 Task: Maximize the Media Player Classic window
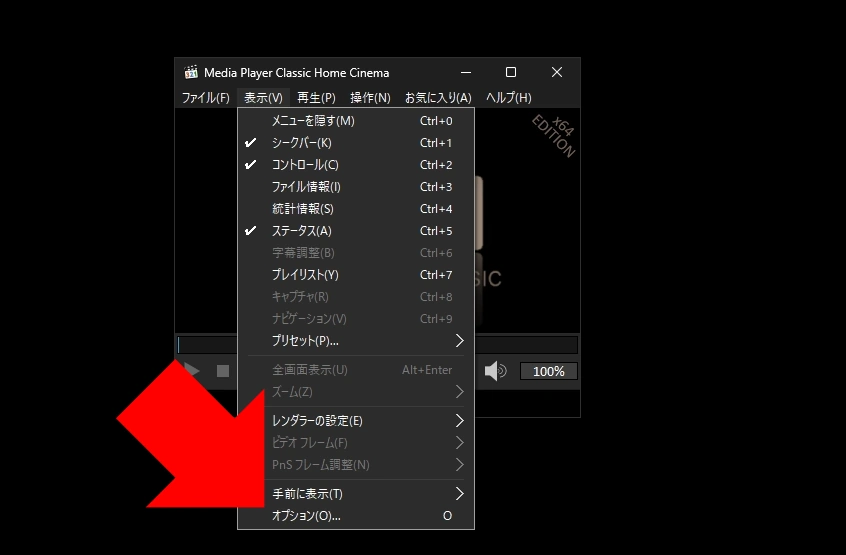[511, 72]
